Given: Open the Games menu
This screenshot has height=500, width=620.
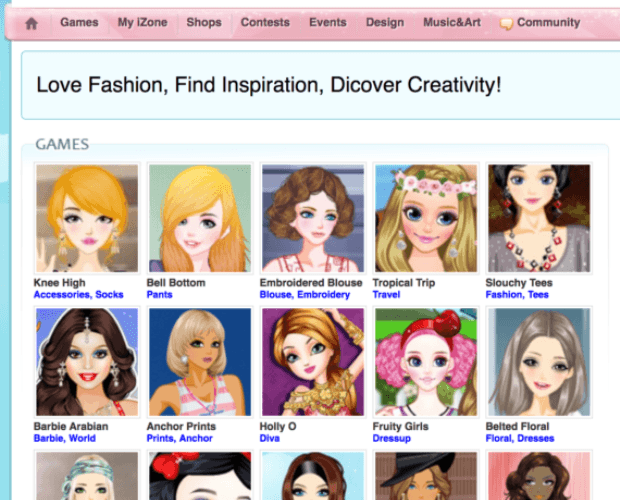Looking at the screenshot, I should pos(79,23).
